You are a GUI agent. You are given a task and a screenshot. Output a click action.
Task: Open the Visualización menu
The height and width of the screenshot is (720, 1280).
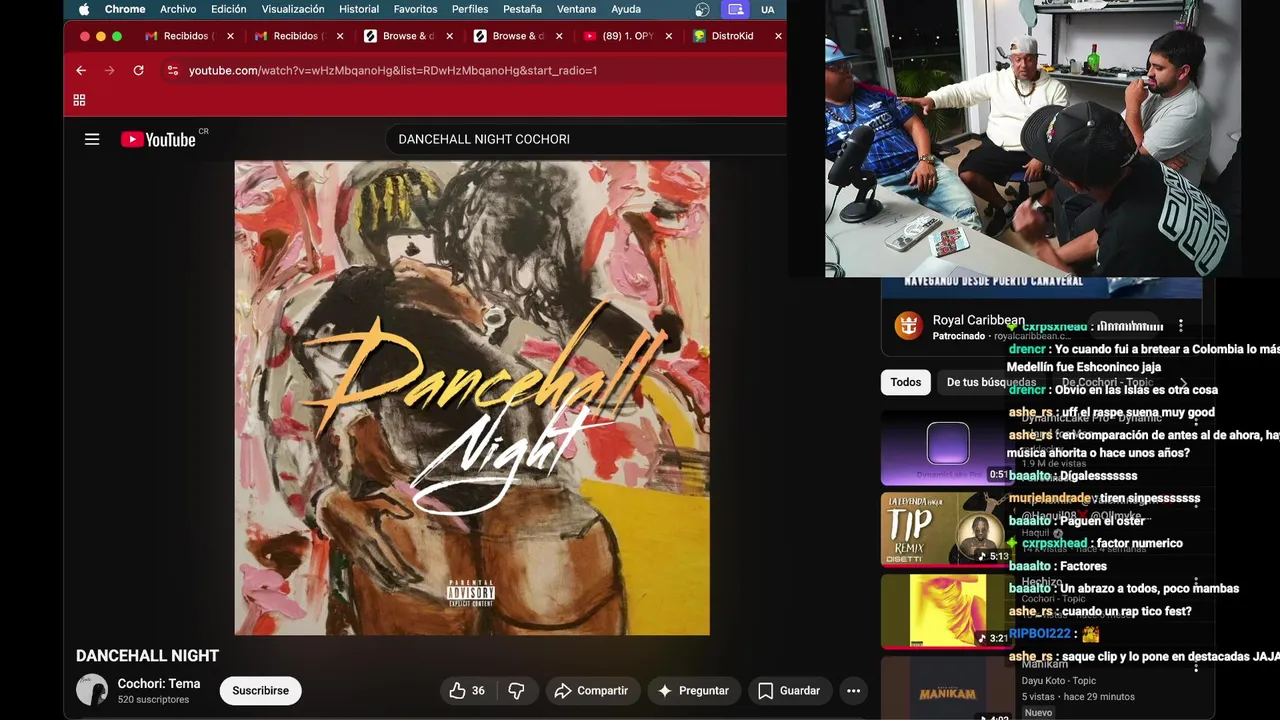(293, 9)
